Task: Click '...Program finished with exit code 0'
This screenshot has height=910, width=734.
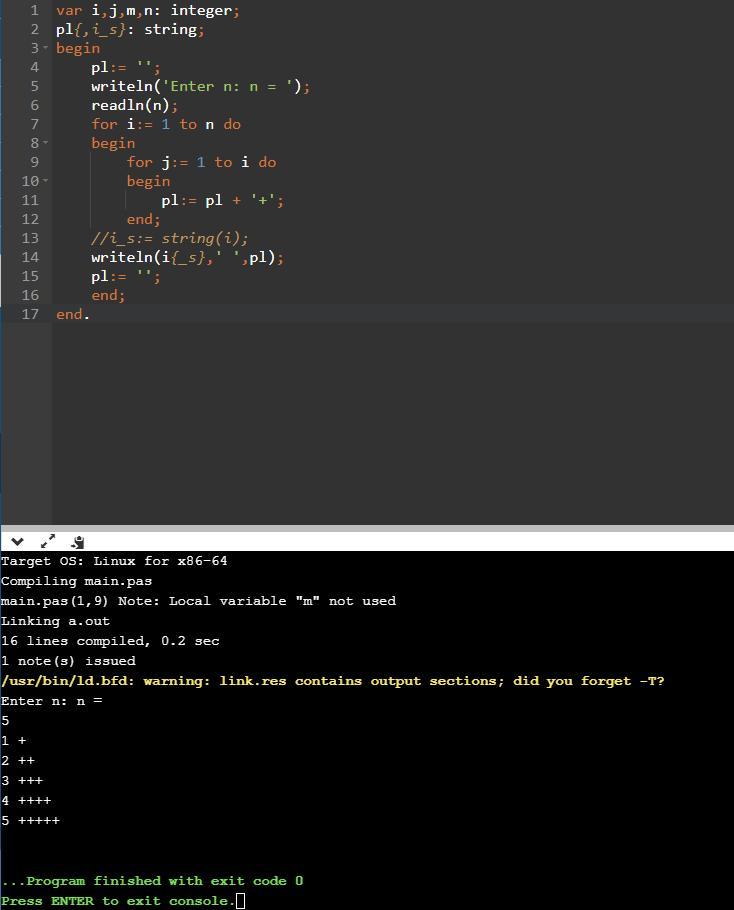Action: coord(152,881)
